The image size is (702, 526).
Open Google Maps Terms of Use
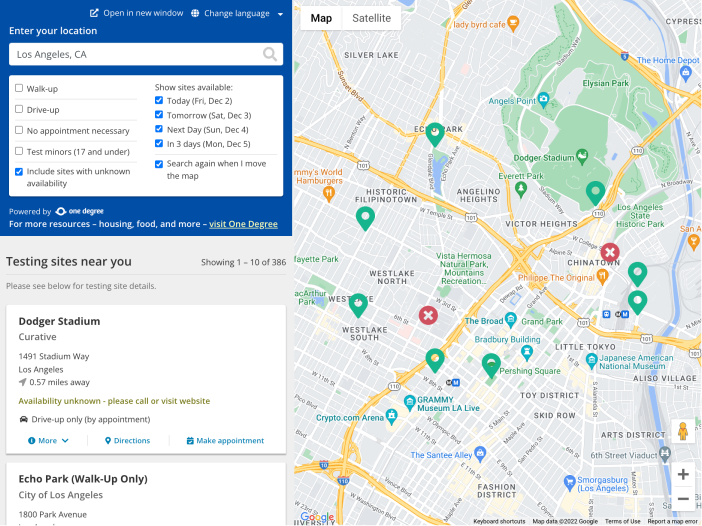(x=622, y=522)
